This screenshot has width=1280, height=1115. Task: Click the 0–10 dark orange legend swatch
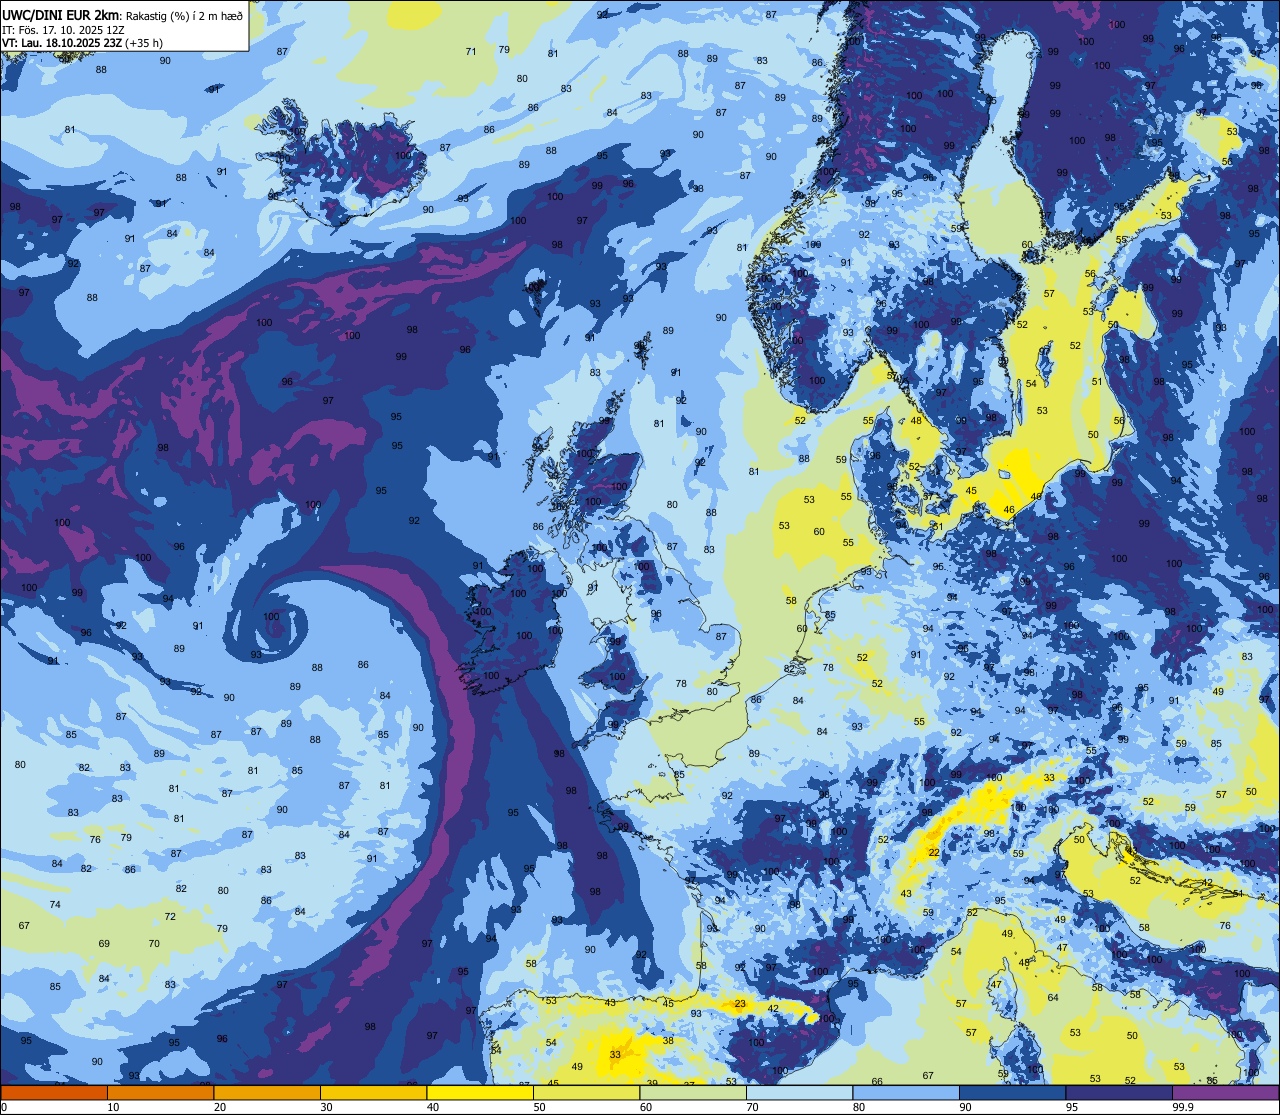click(x=54, y=1093)
